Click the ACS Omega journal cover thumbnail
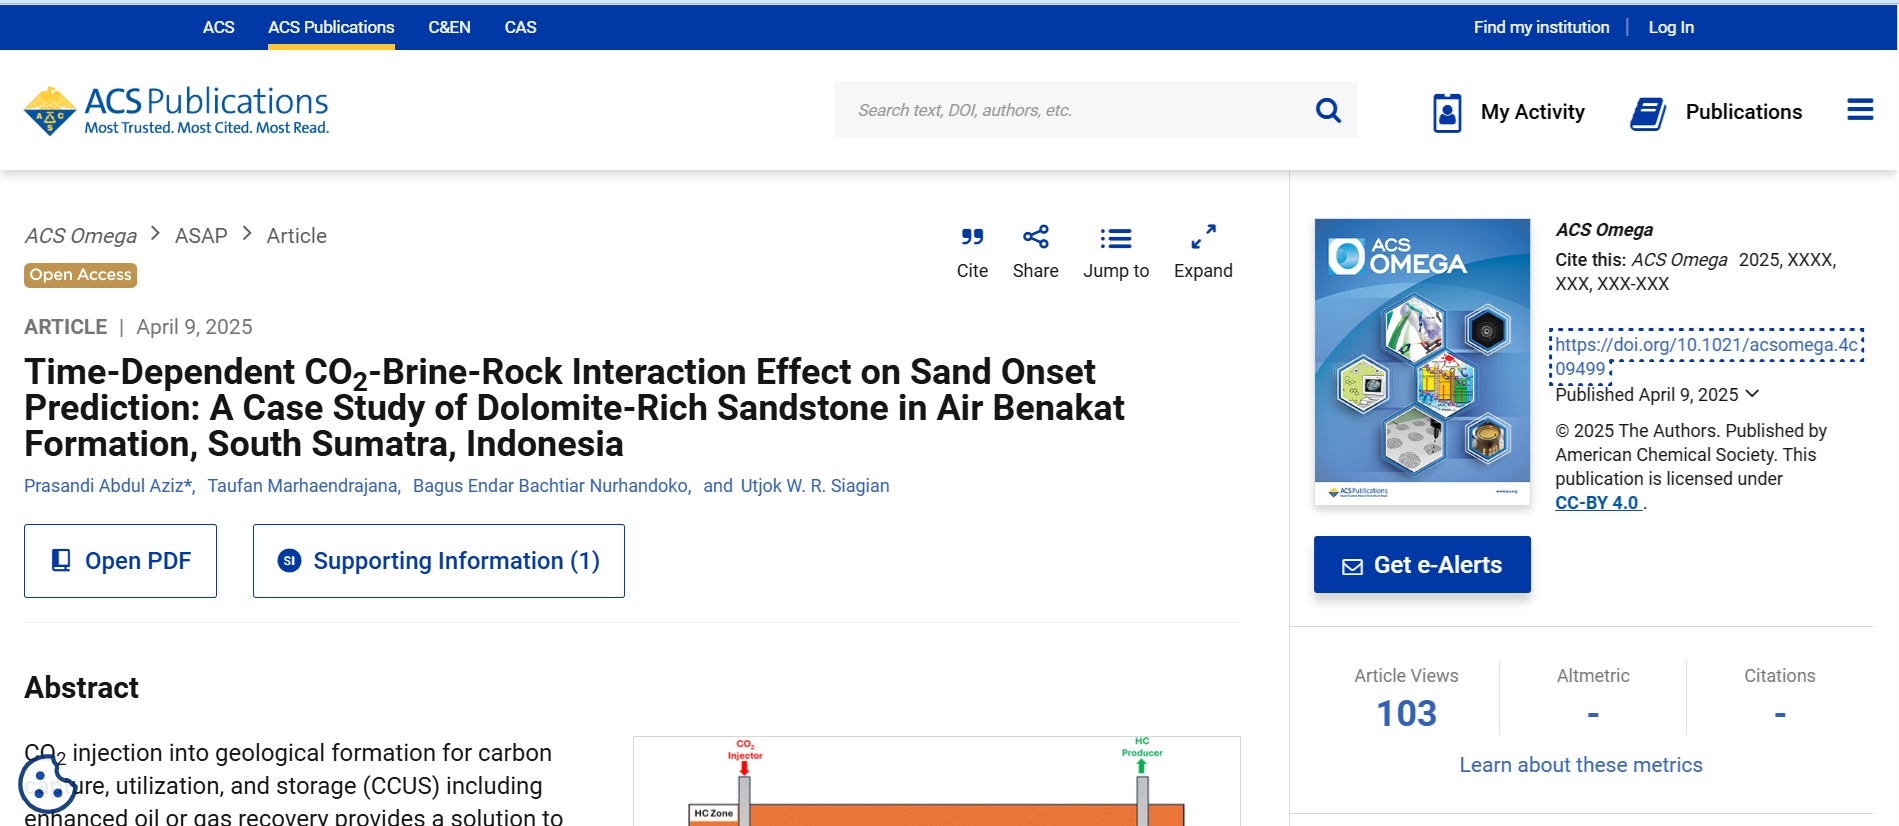Viewport: 1899px width, 826px height. click(1422, 362)
